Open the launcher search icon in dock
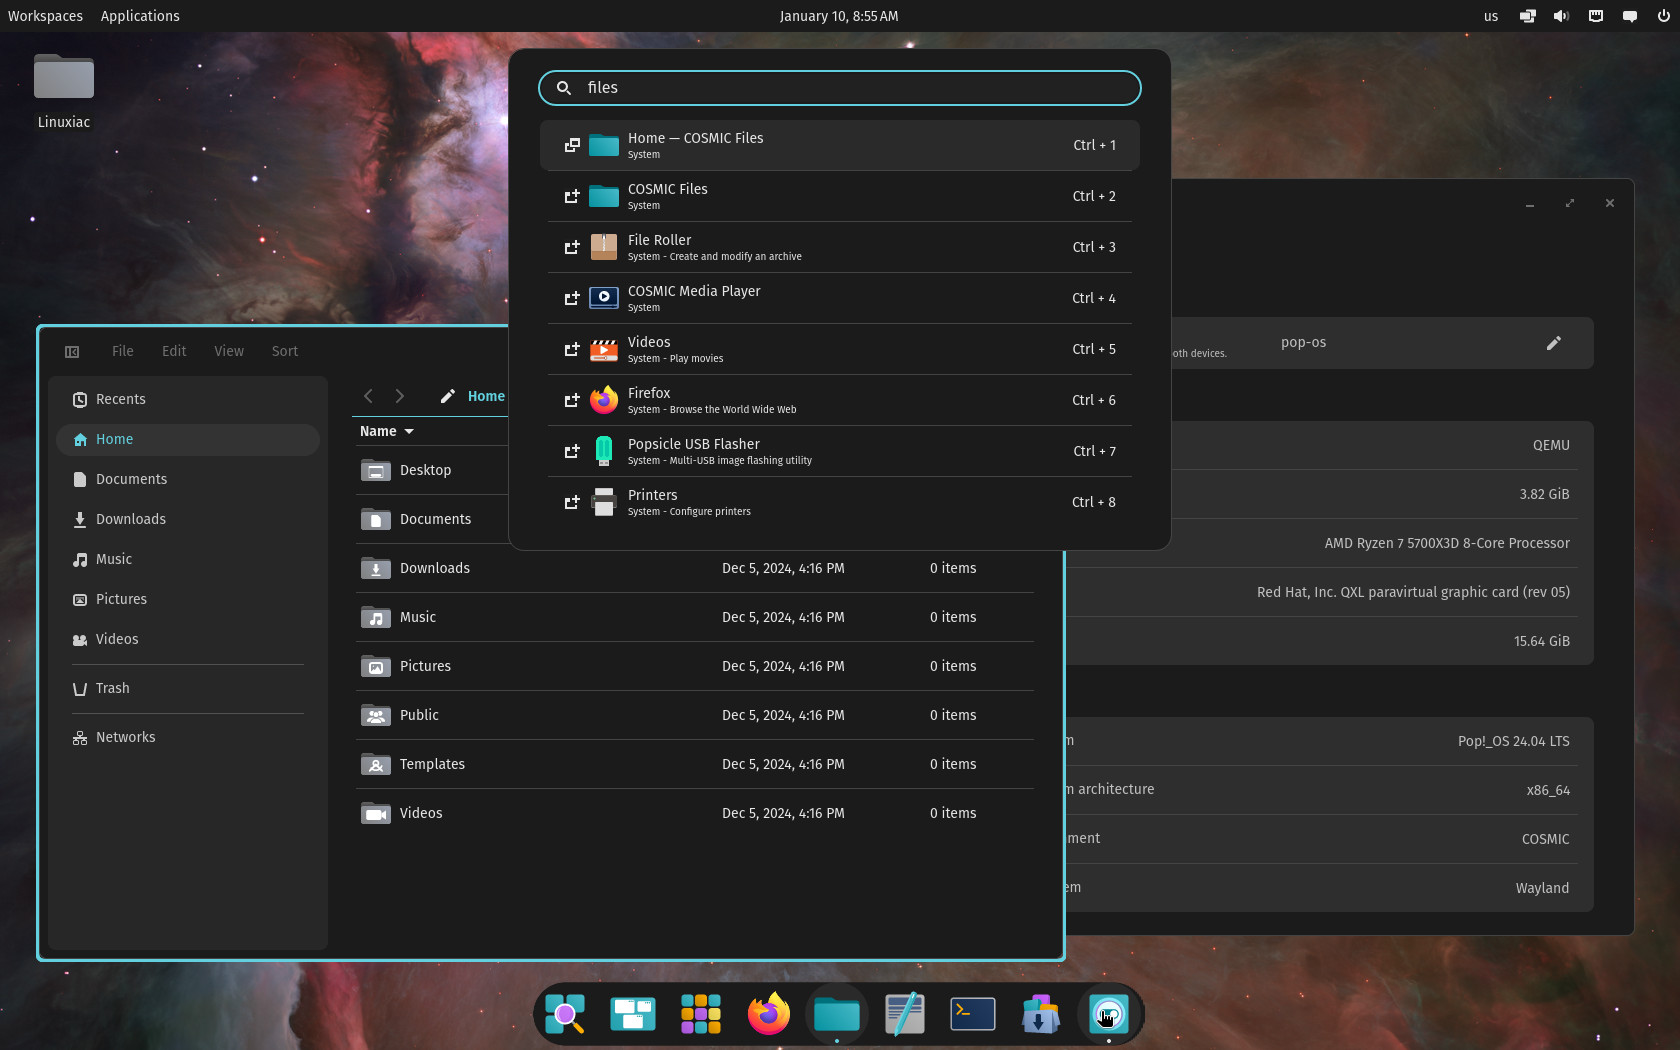 565,1014
